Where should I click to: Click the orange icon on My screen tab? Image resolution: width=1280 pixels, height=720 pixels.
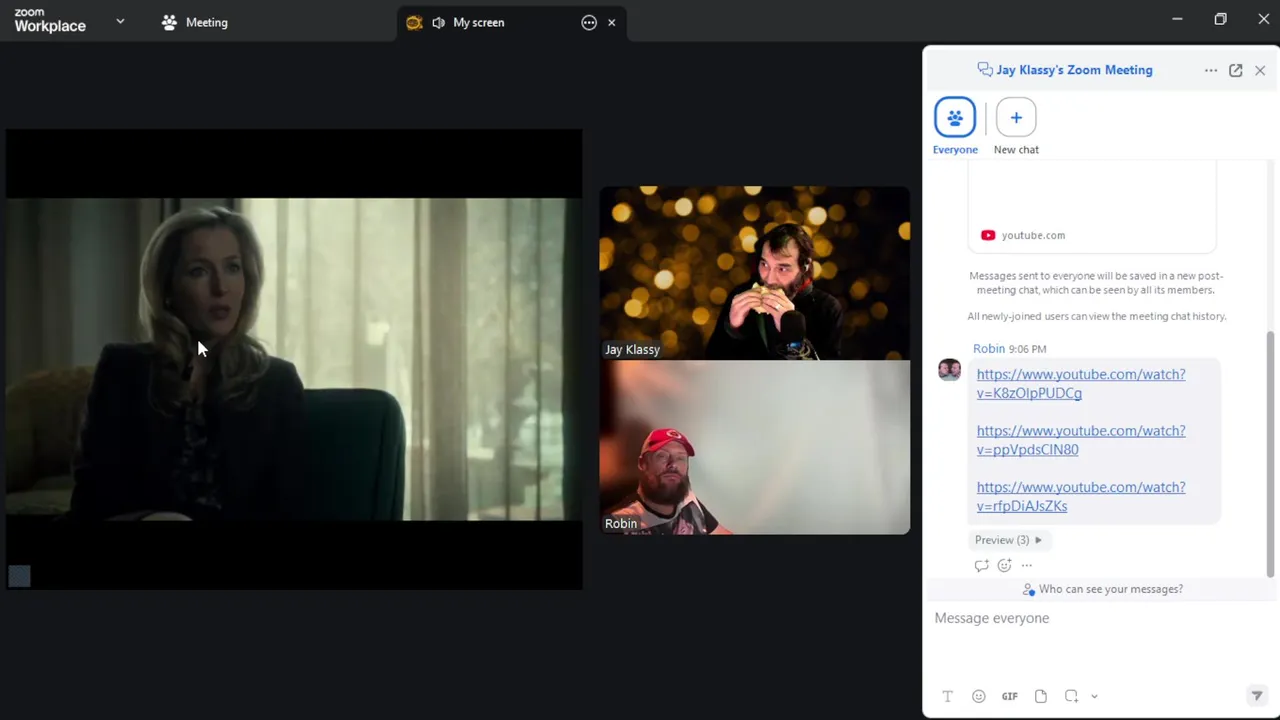tap(414, 22)
